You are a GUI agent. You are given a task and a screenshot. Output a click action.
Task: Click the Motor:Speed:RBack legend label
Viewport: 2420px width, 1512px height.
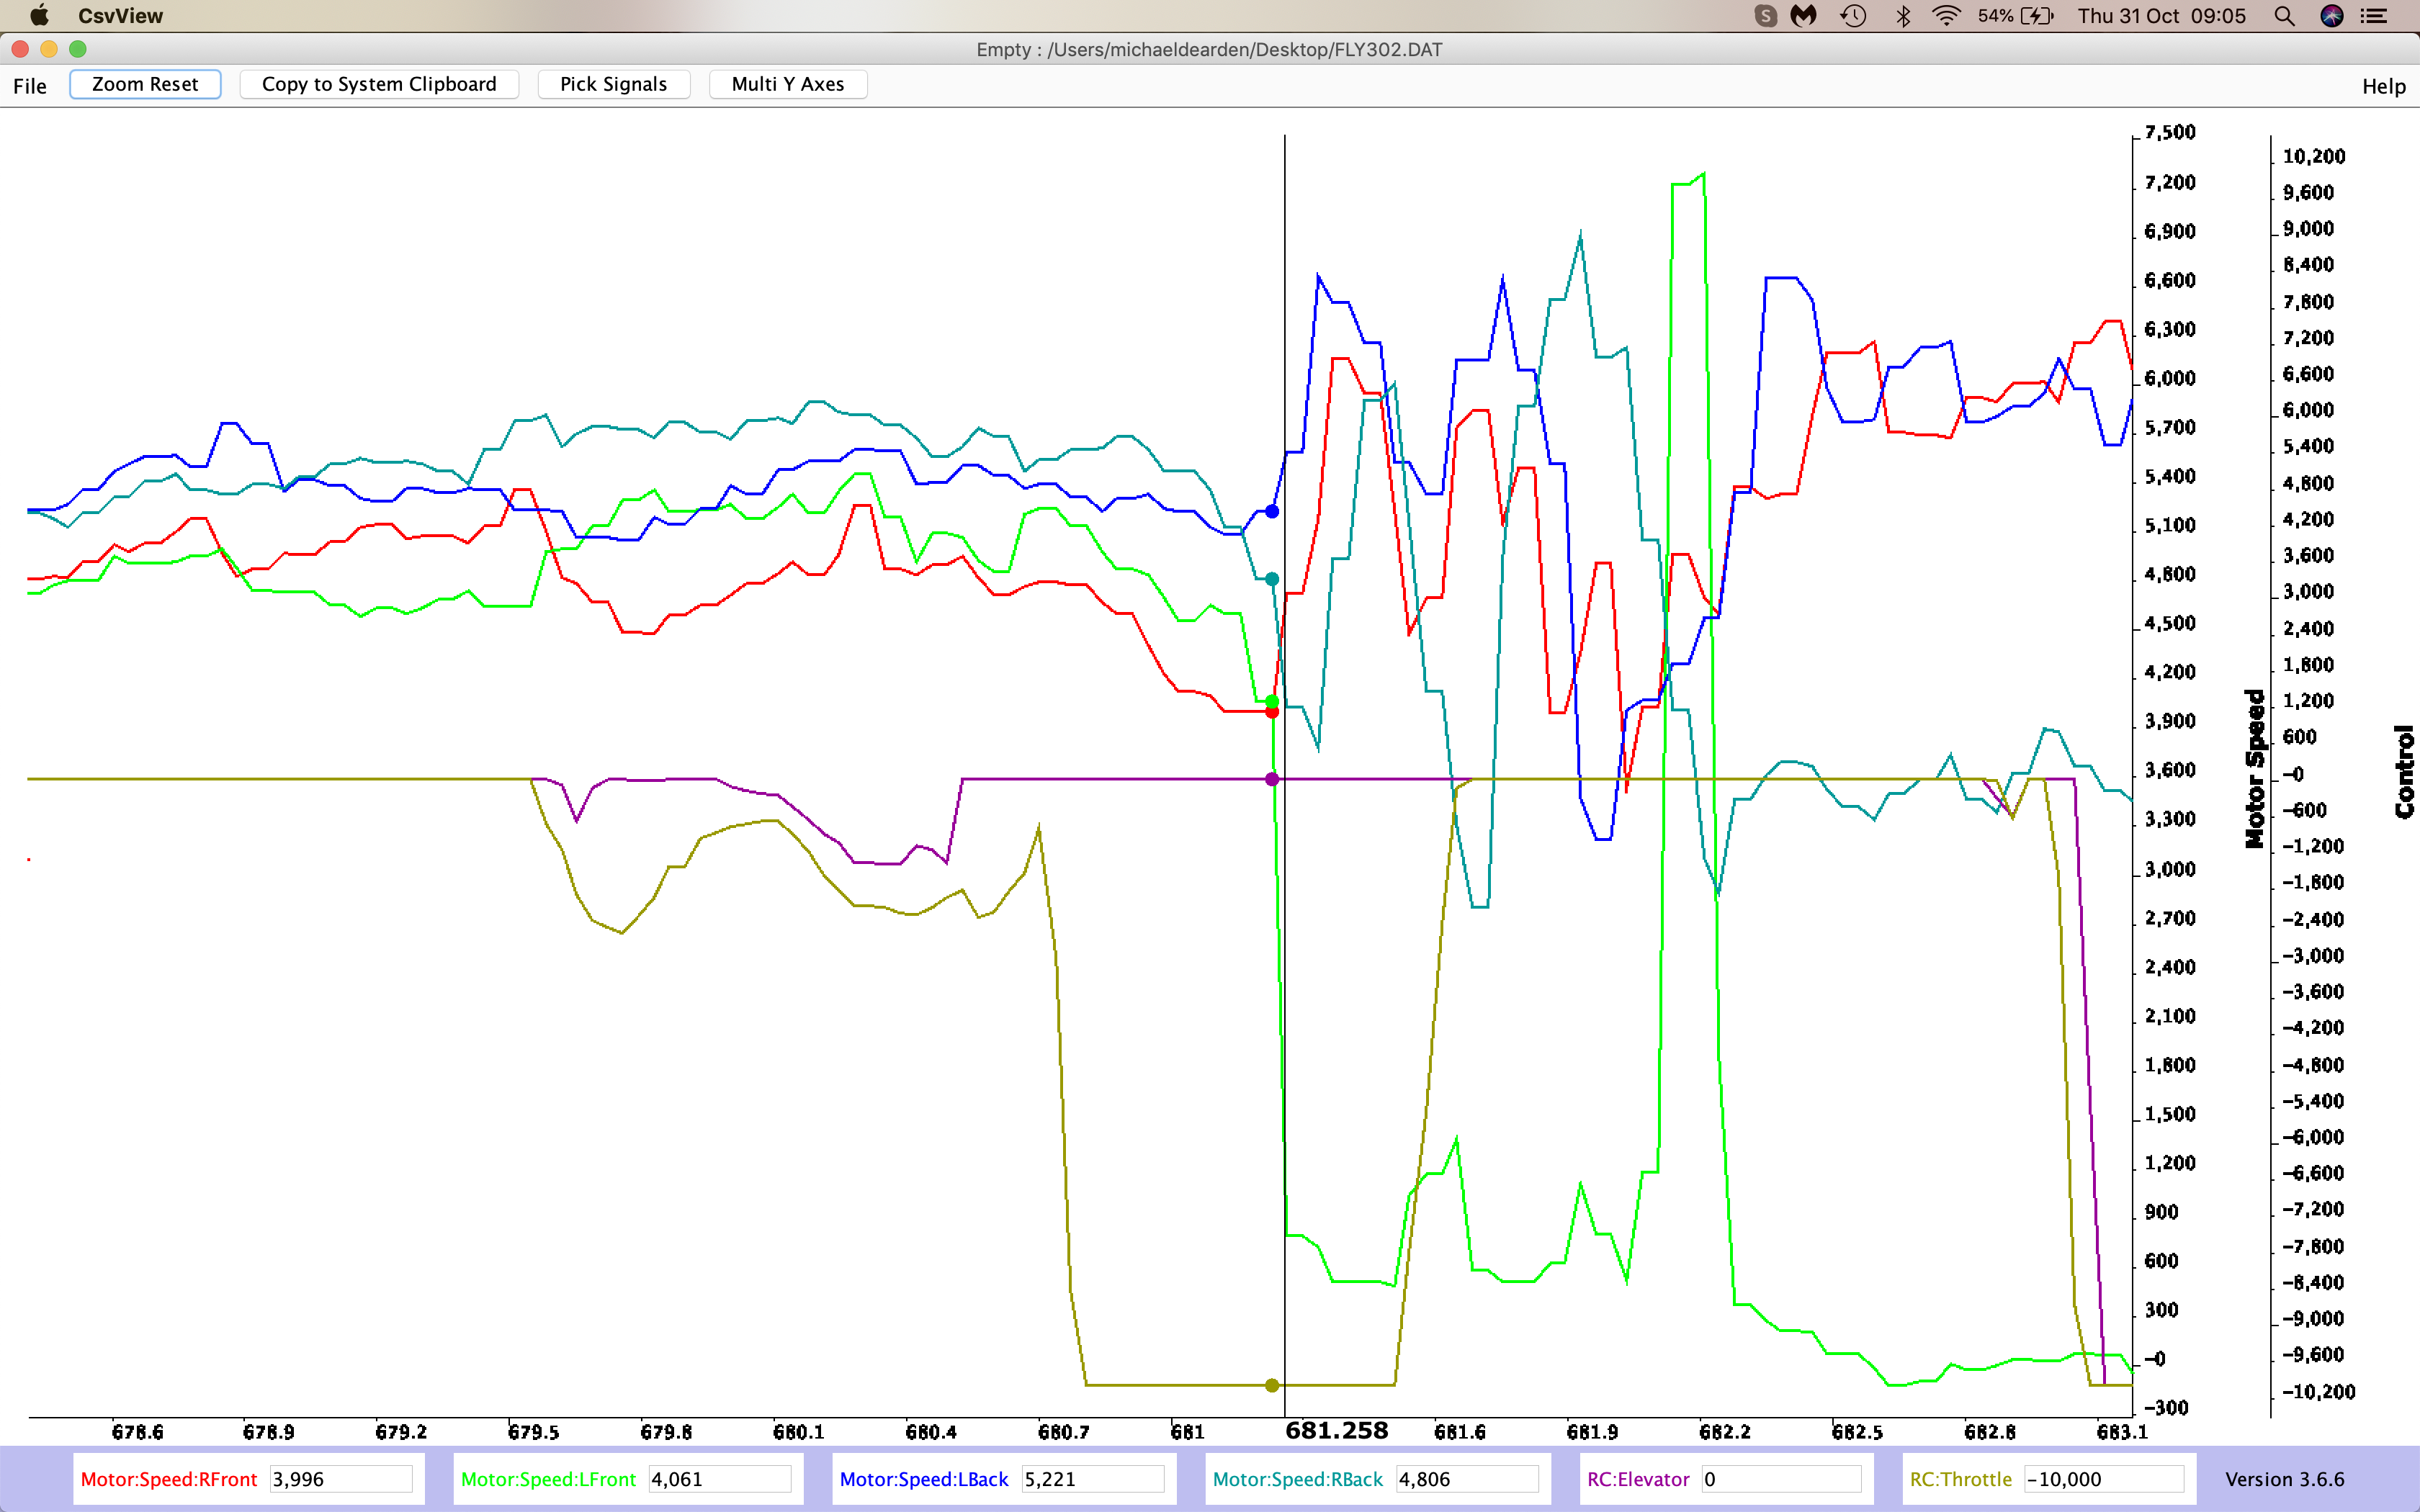(1297, 1479)
